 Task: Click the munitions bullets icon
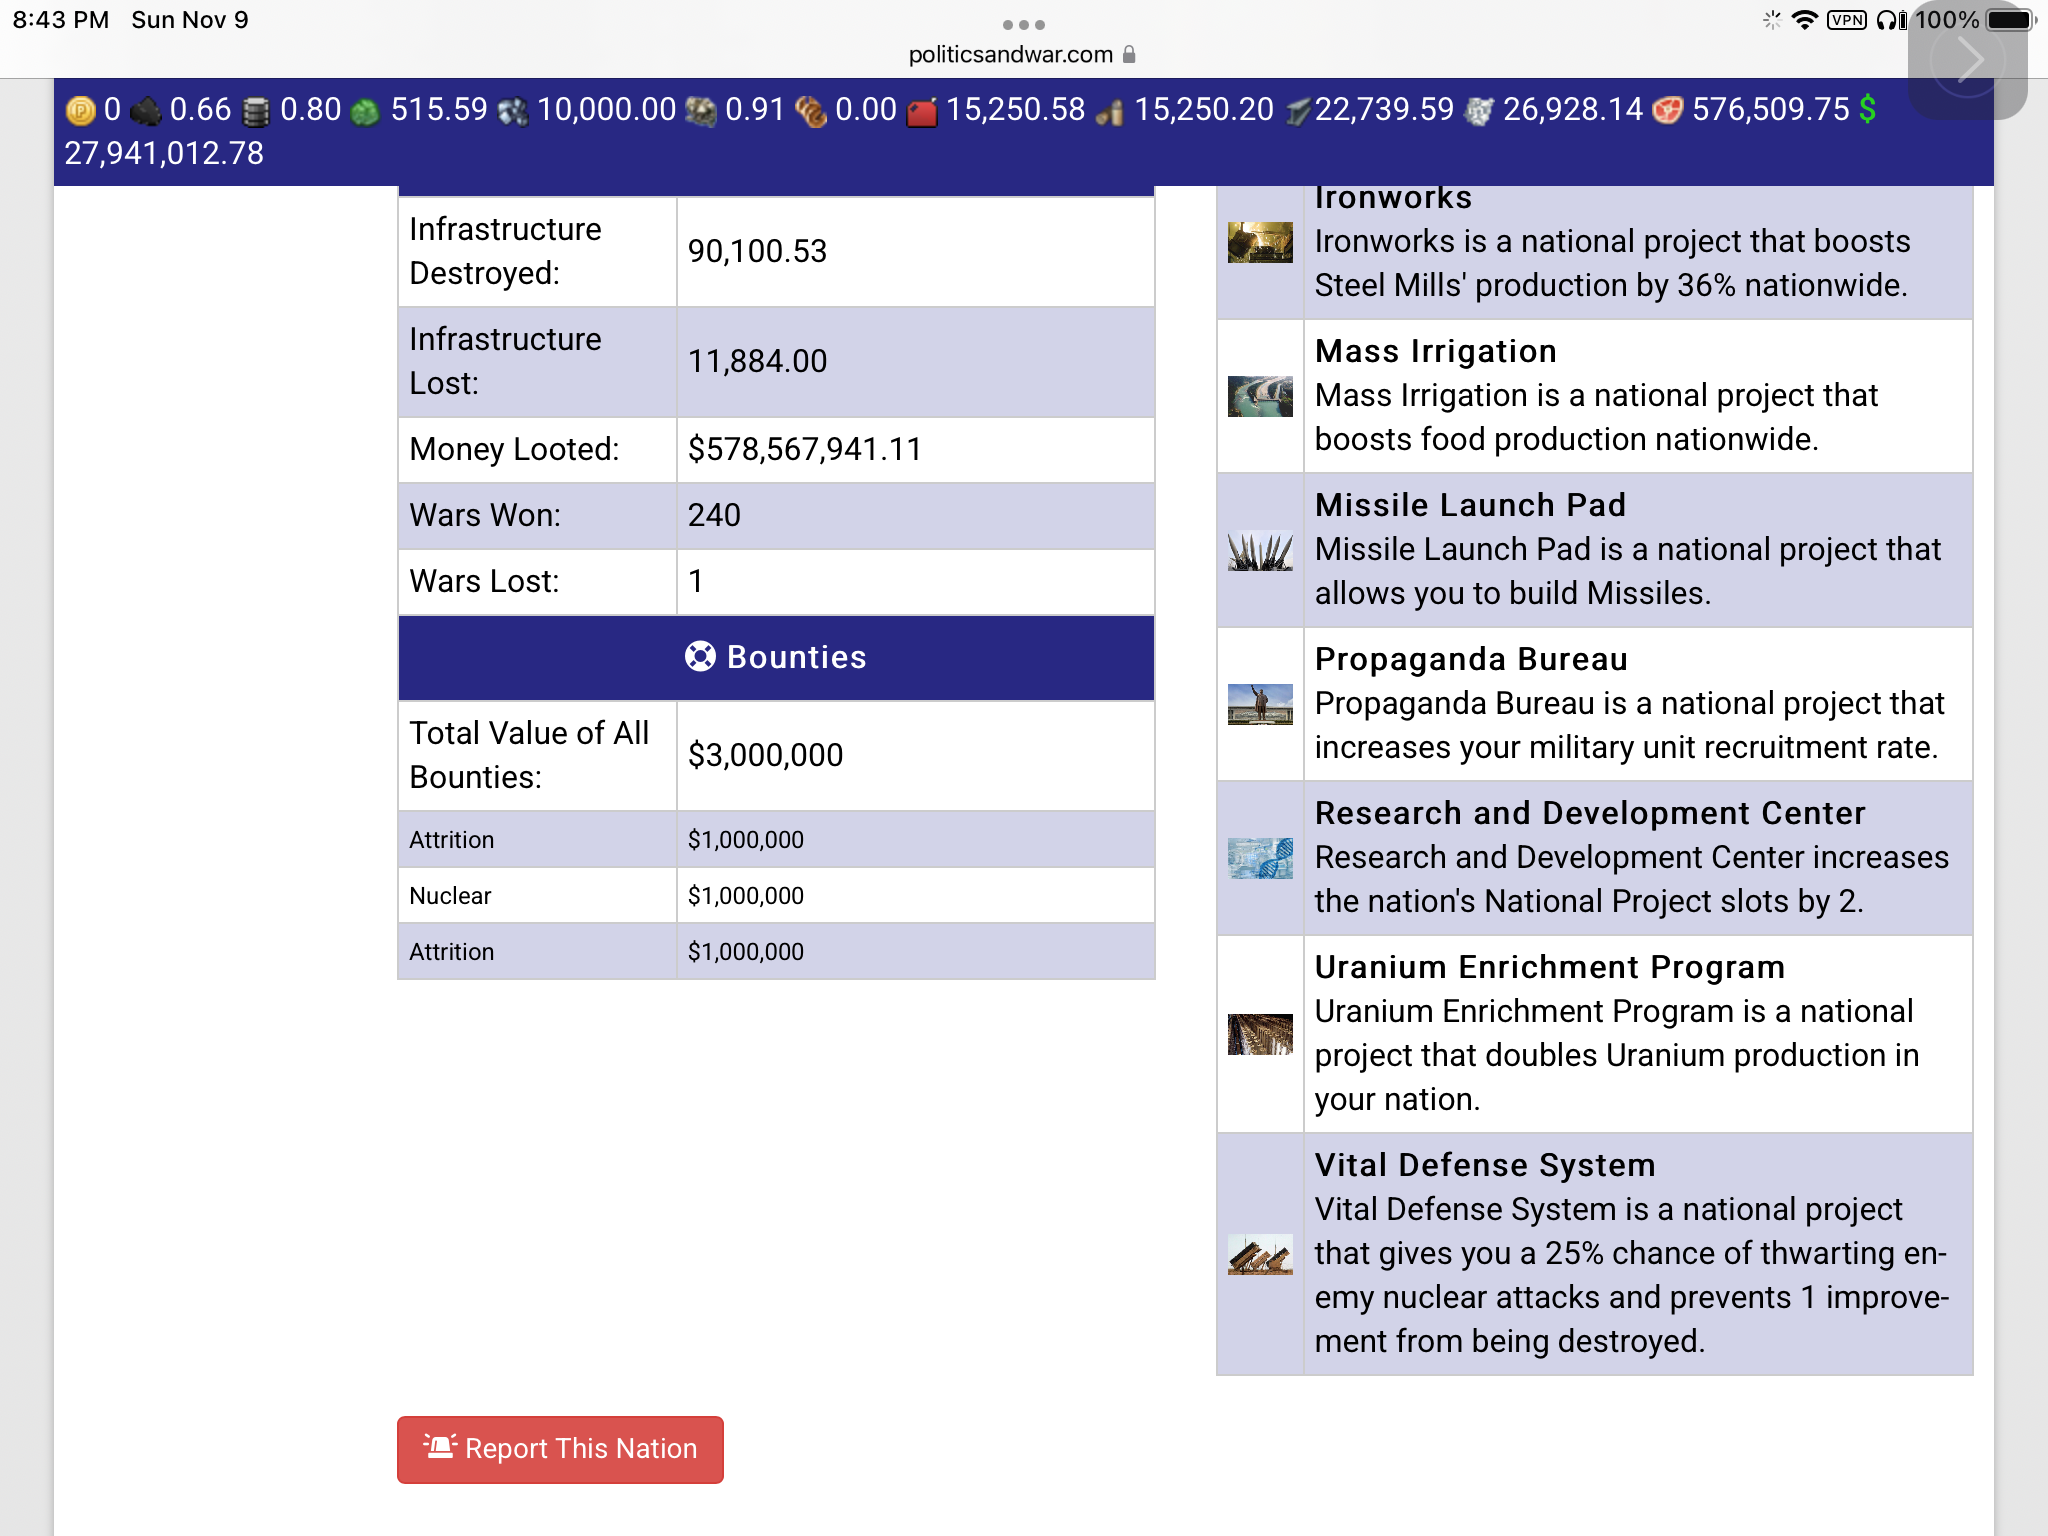(x=1109, y=112)
